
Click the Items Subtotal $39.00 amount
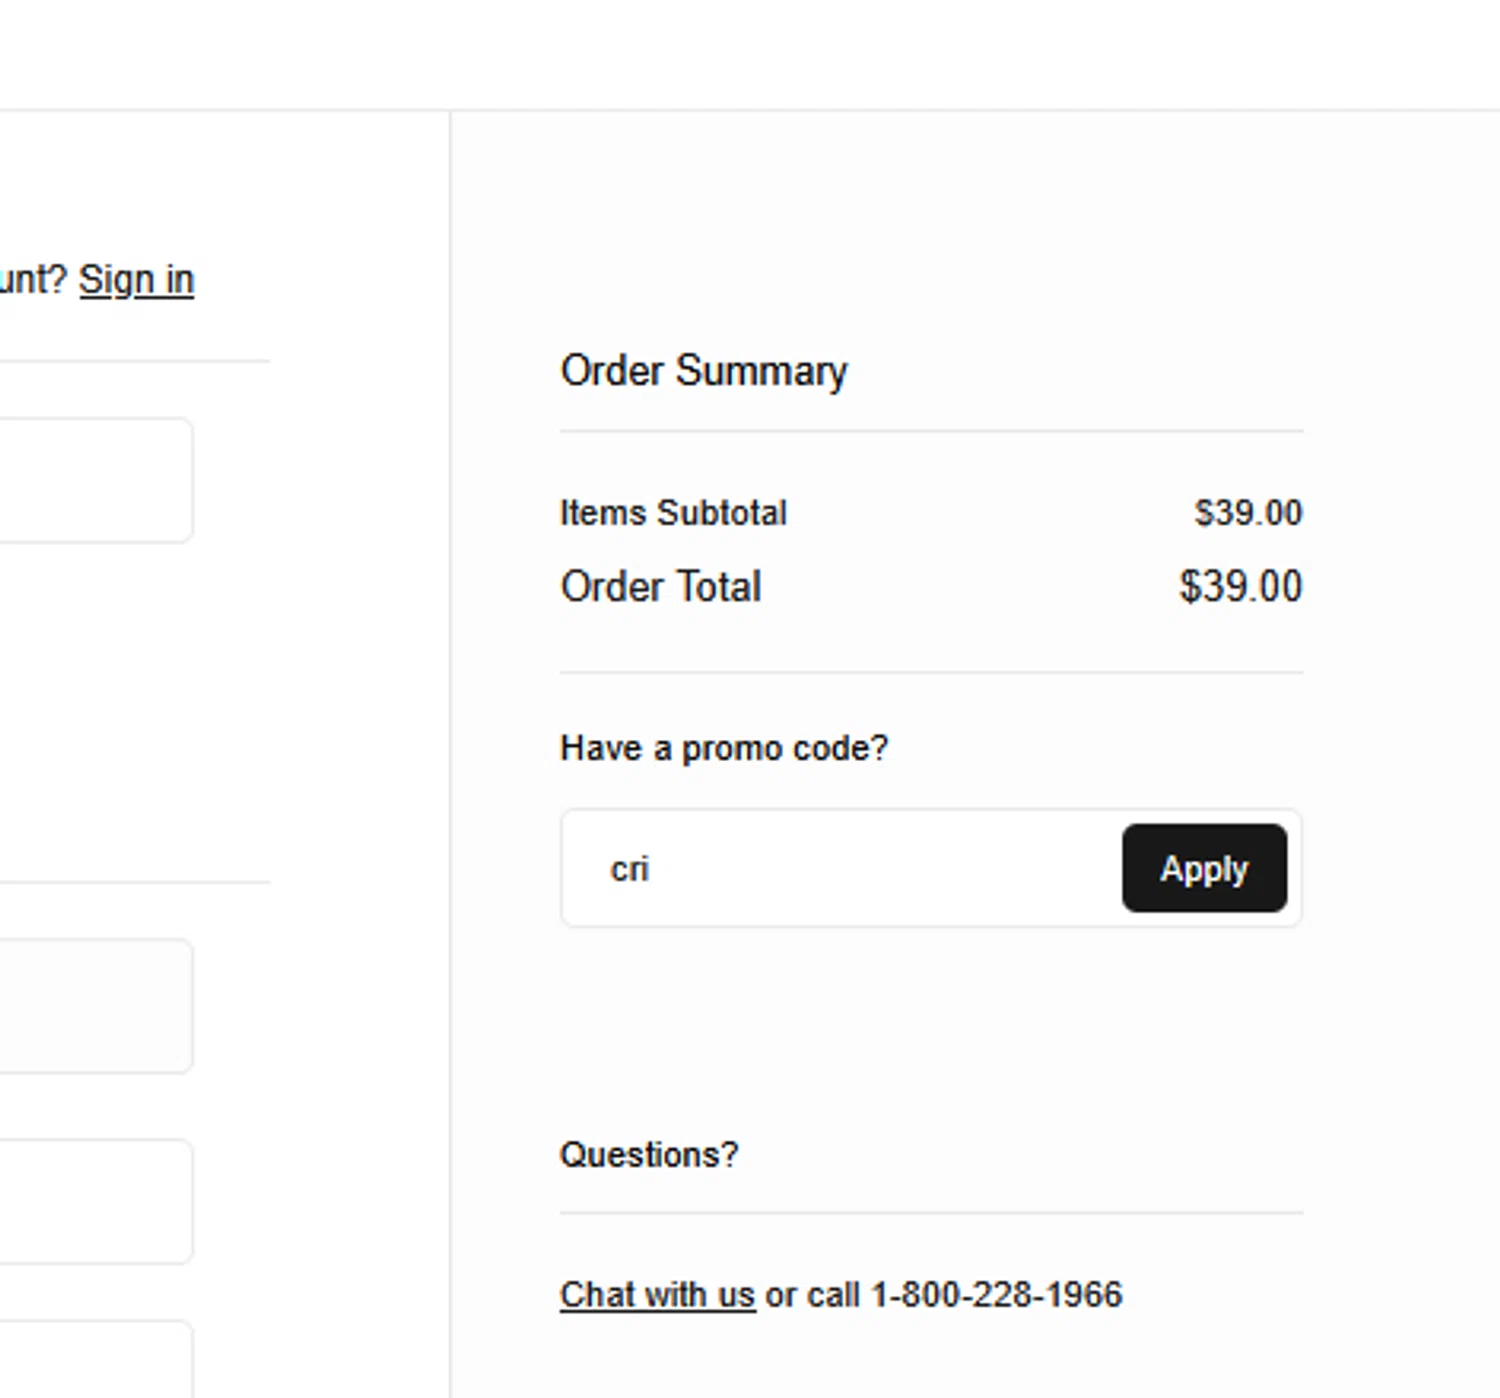click(1247, 513)
